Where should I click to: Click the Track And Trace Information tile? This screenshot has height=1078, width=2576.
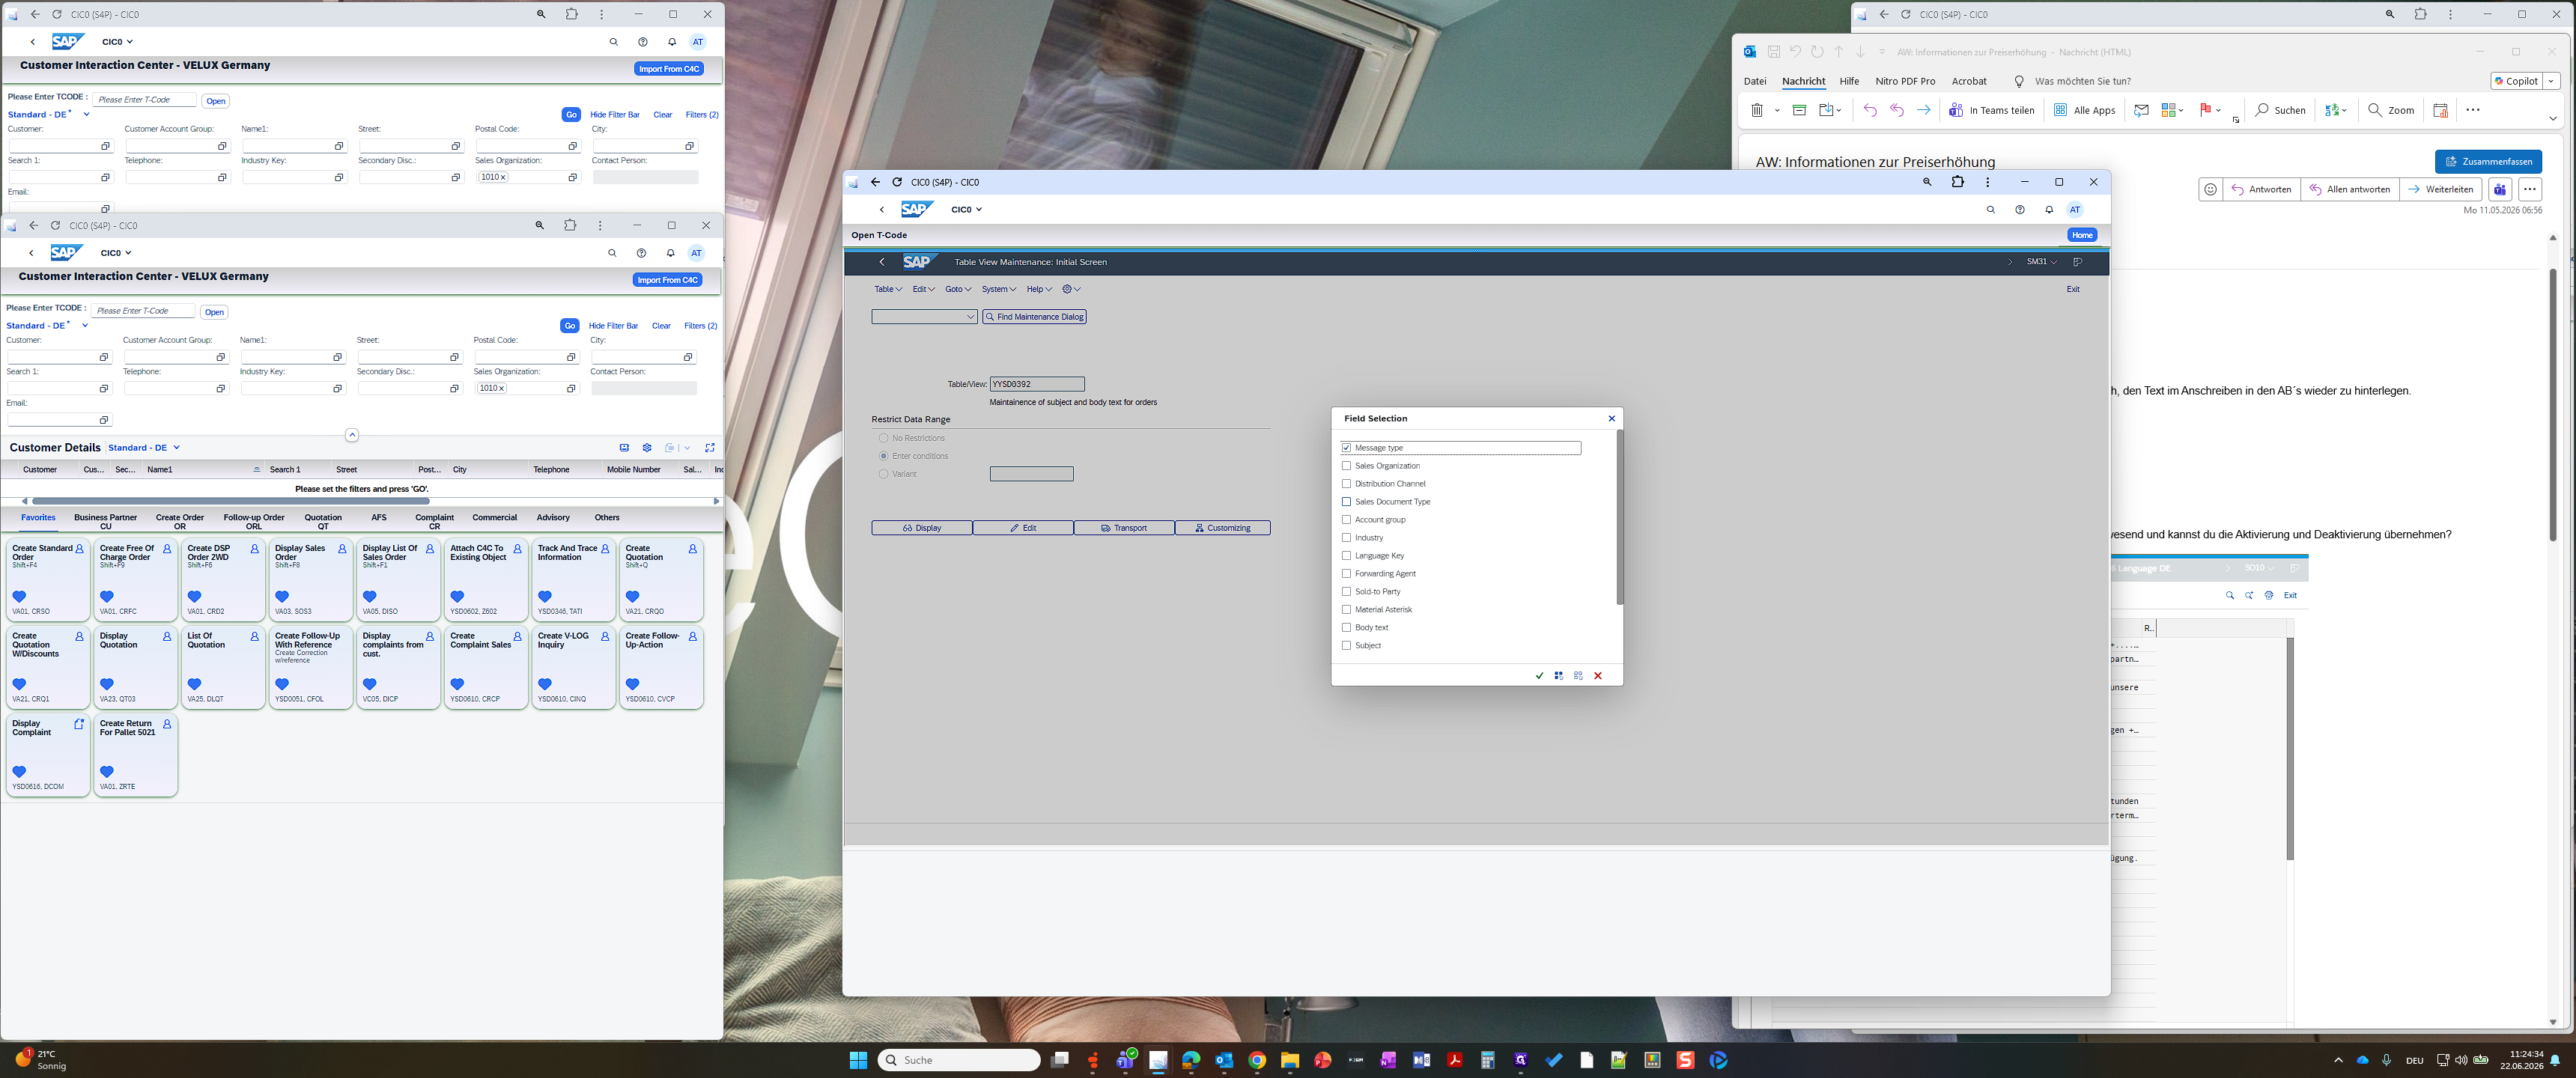click(x=573, y=580)
